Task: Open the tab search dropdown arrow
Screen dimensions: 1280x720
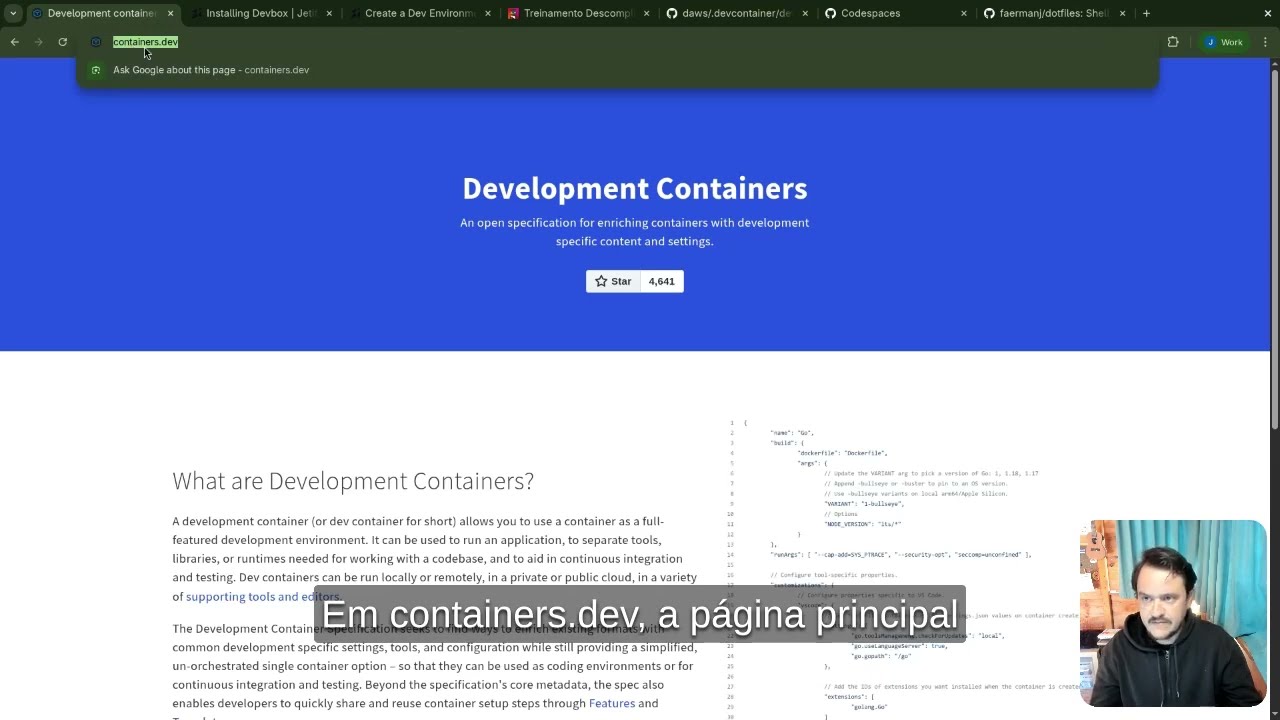Action: click(13, 13)
